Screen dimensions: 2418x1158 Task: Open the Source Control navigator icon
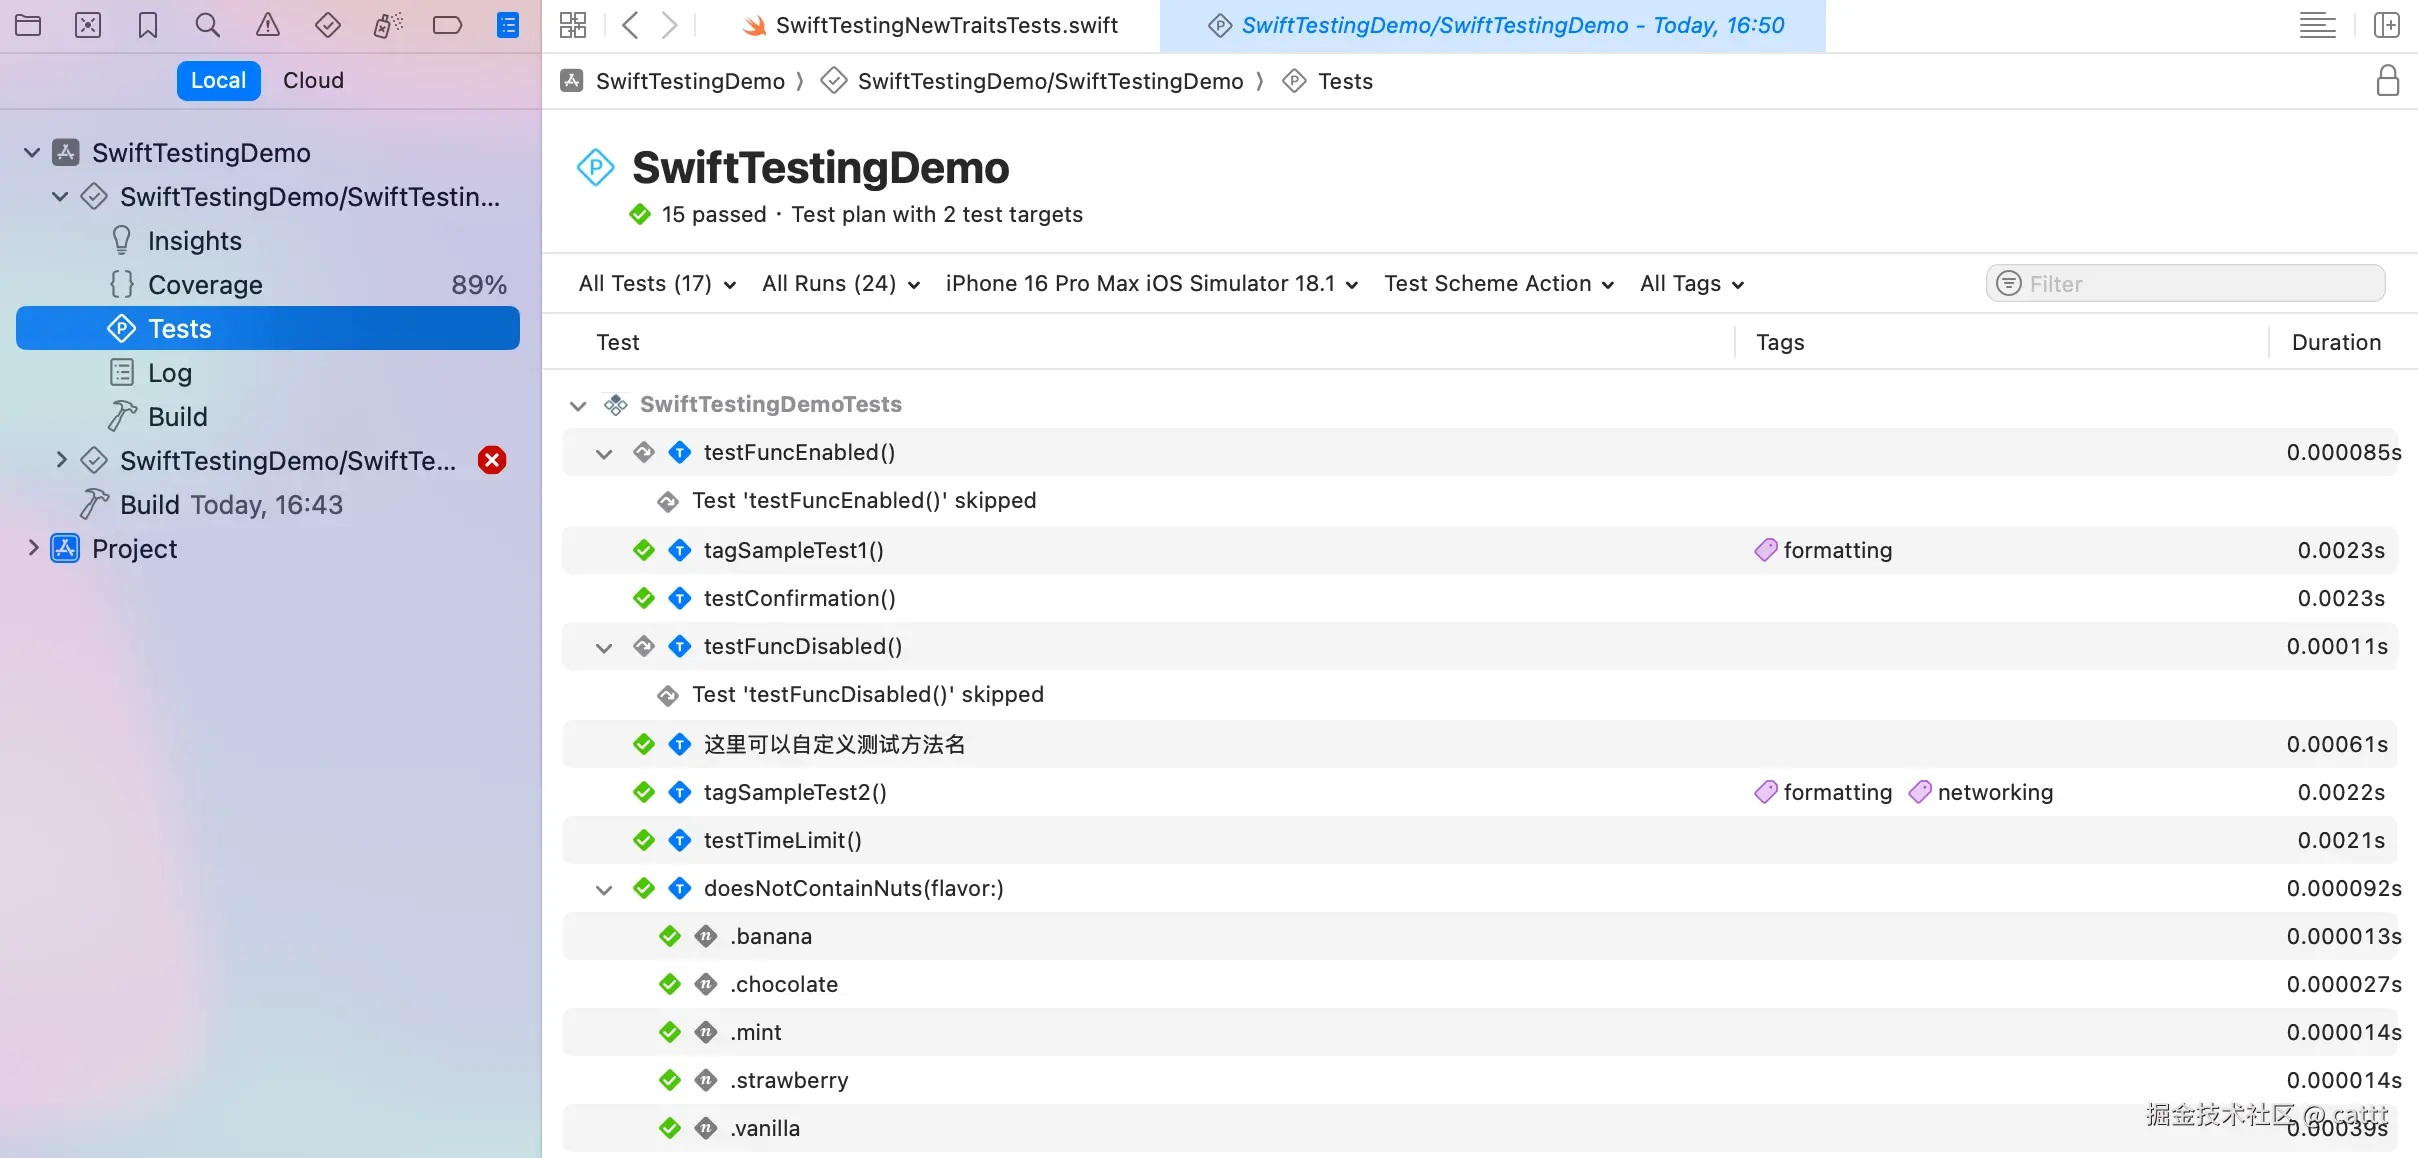(88, 25)
